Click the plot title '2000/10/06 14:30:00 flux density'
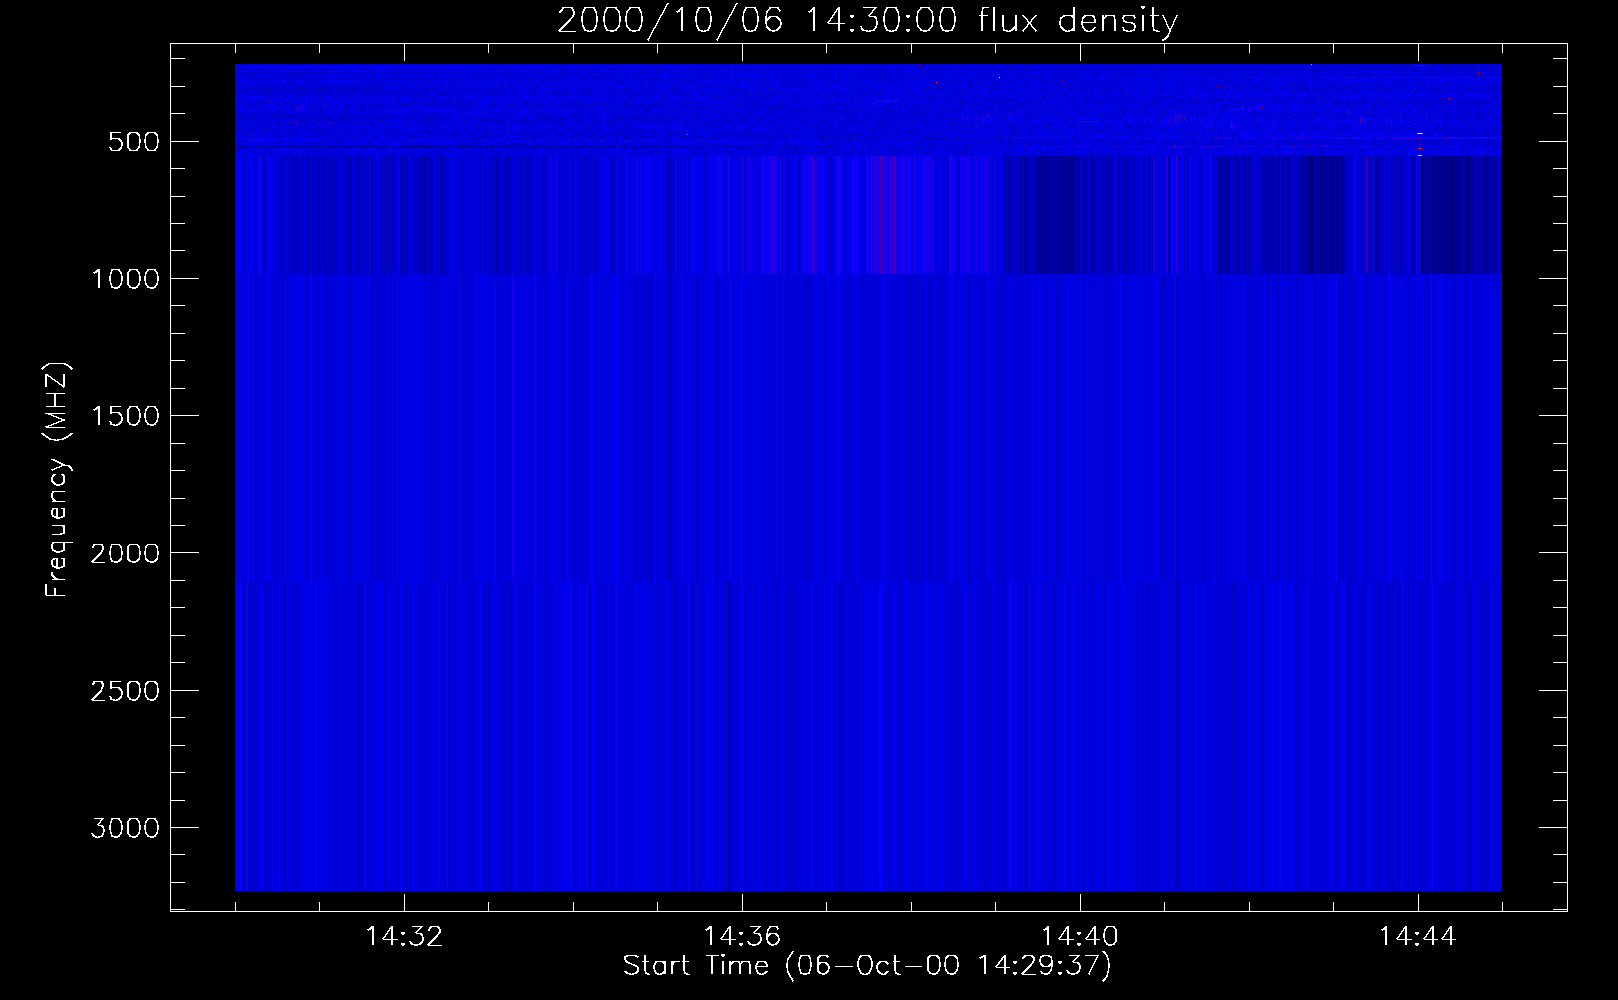Screen dimensions: 1618x1000 pyautogui.click(x=867, y=21)
